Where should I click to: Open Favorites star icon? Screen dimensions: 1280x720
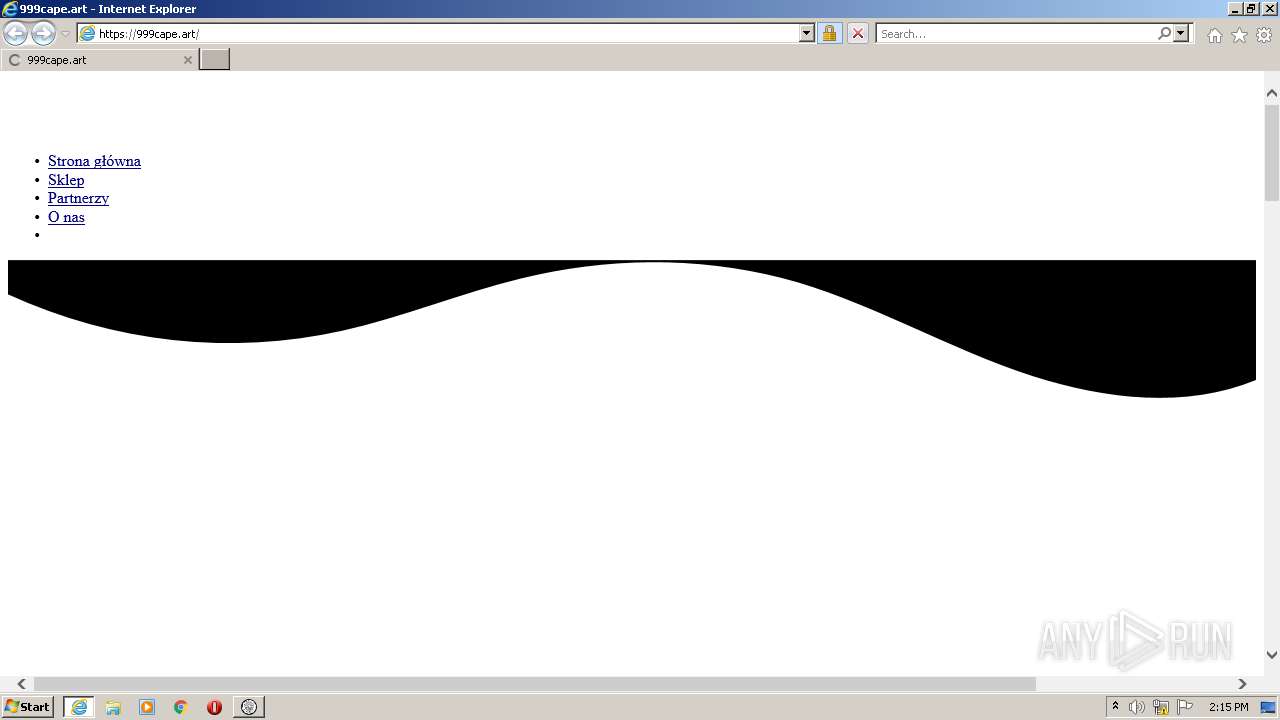pos(1239,35)
